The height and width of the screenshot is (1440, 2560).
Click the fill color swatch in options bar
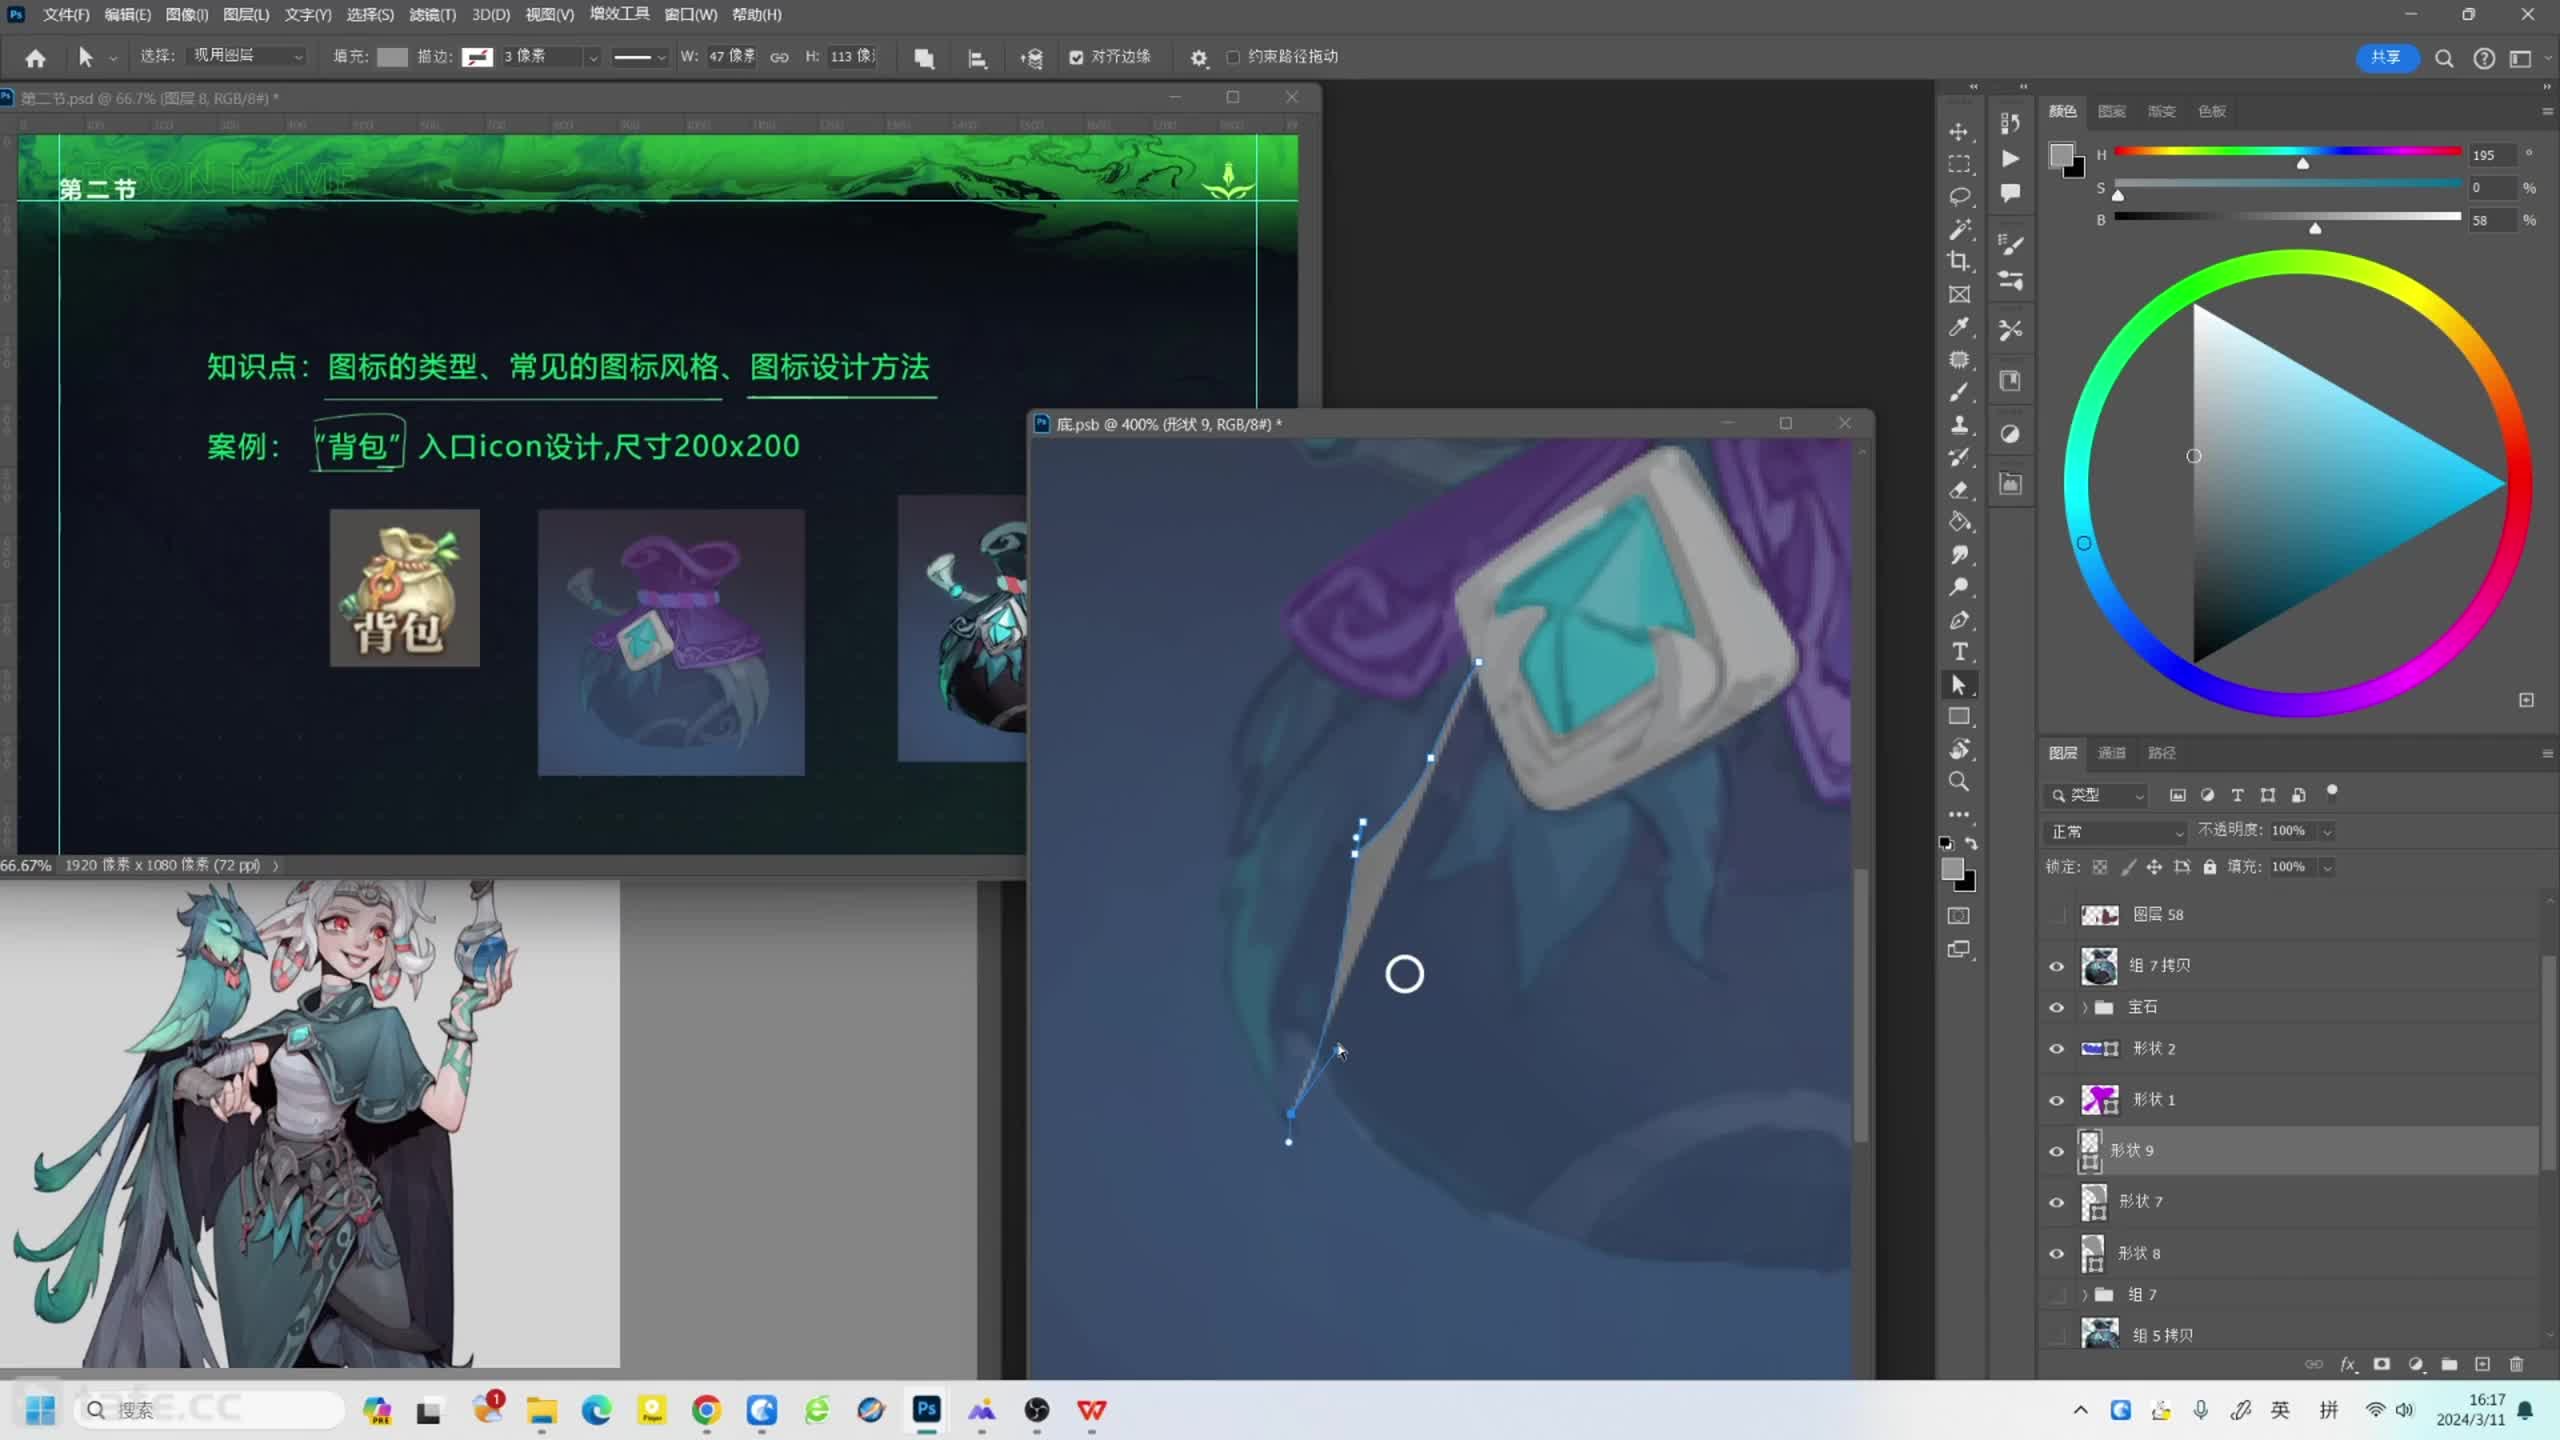392,57
